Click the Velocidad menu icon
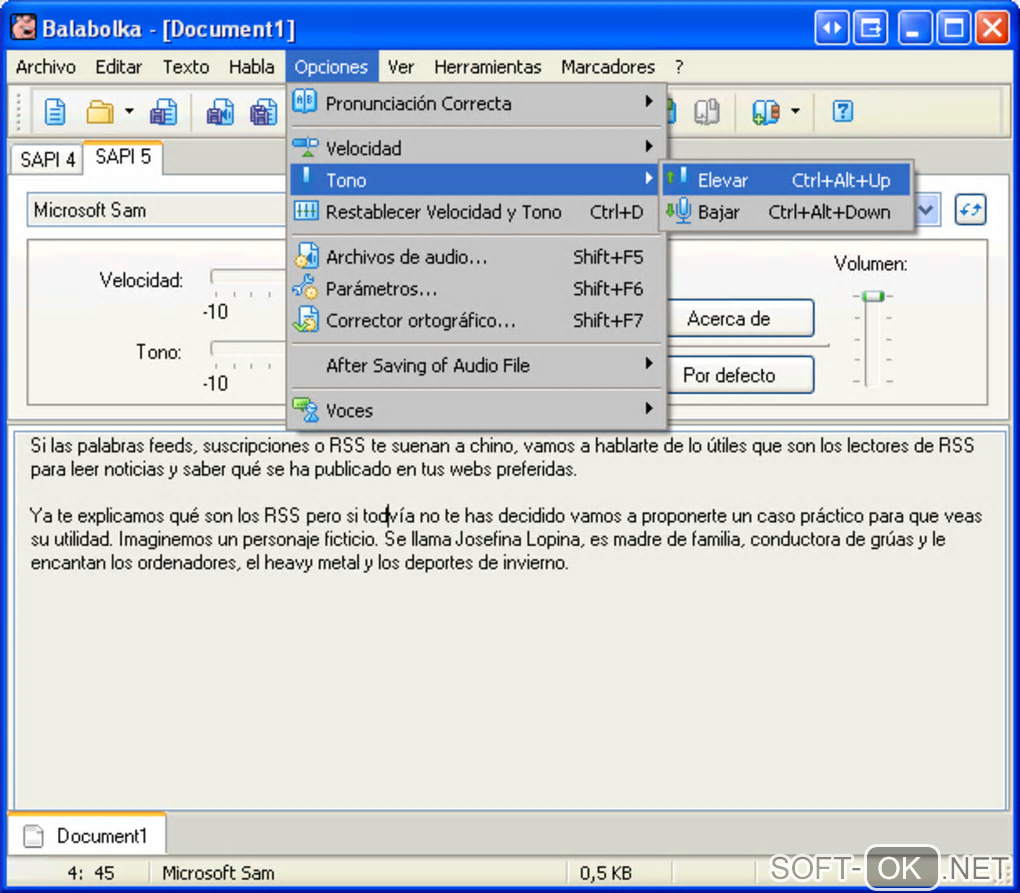Screen dimensions: 1020x893 [x=305, y=147]
